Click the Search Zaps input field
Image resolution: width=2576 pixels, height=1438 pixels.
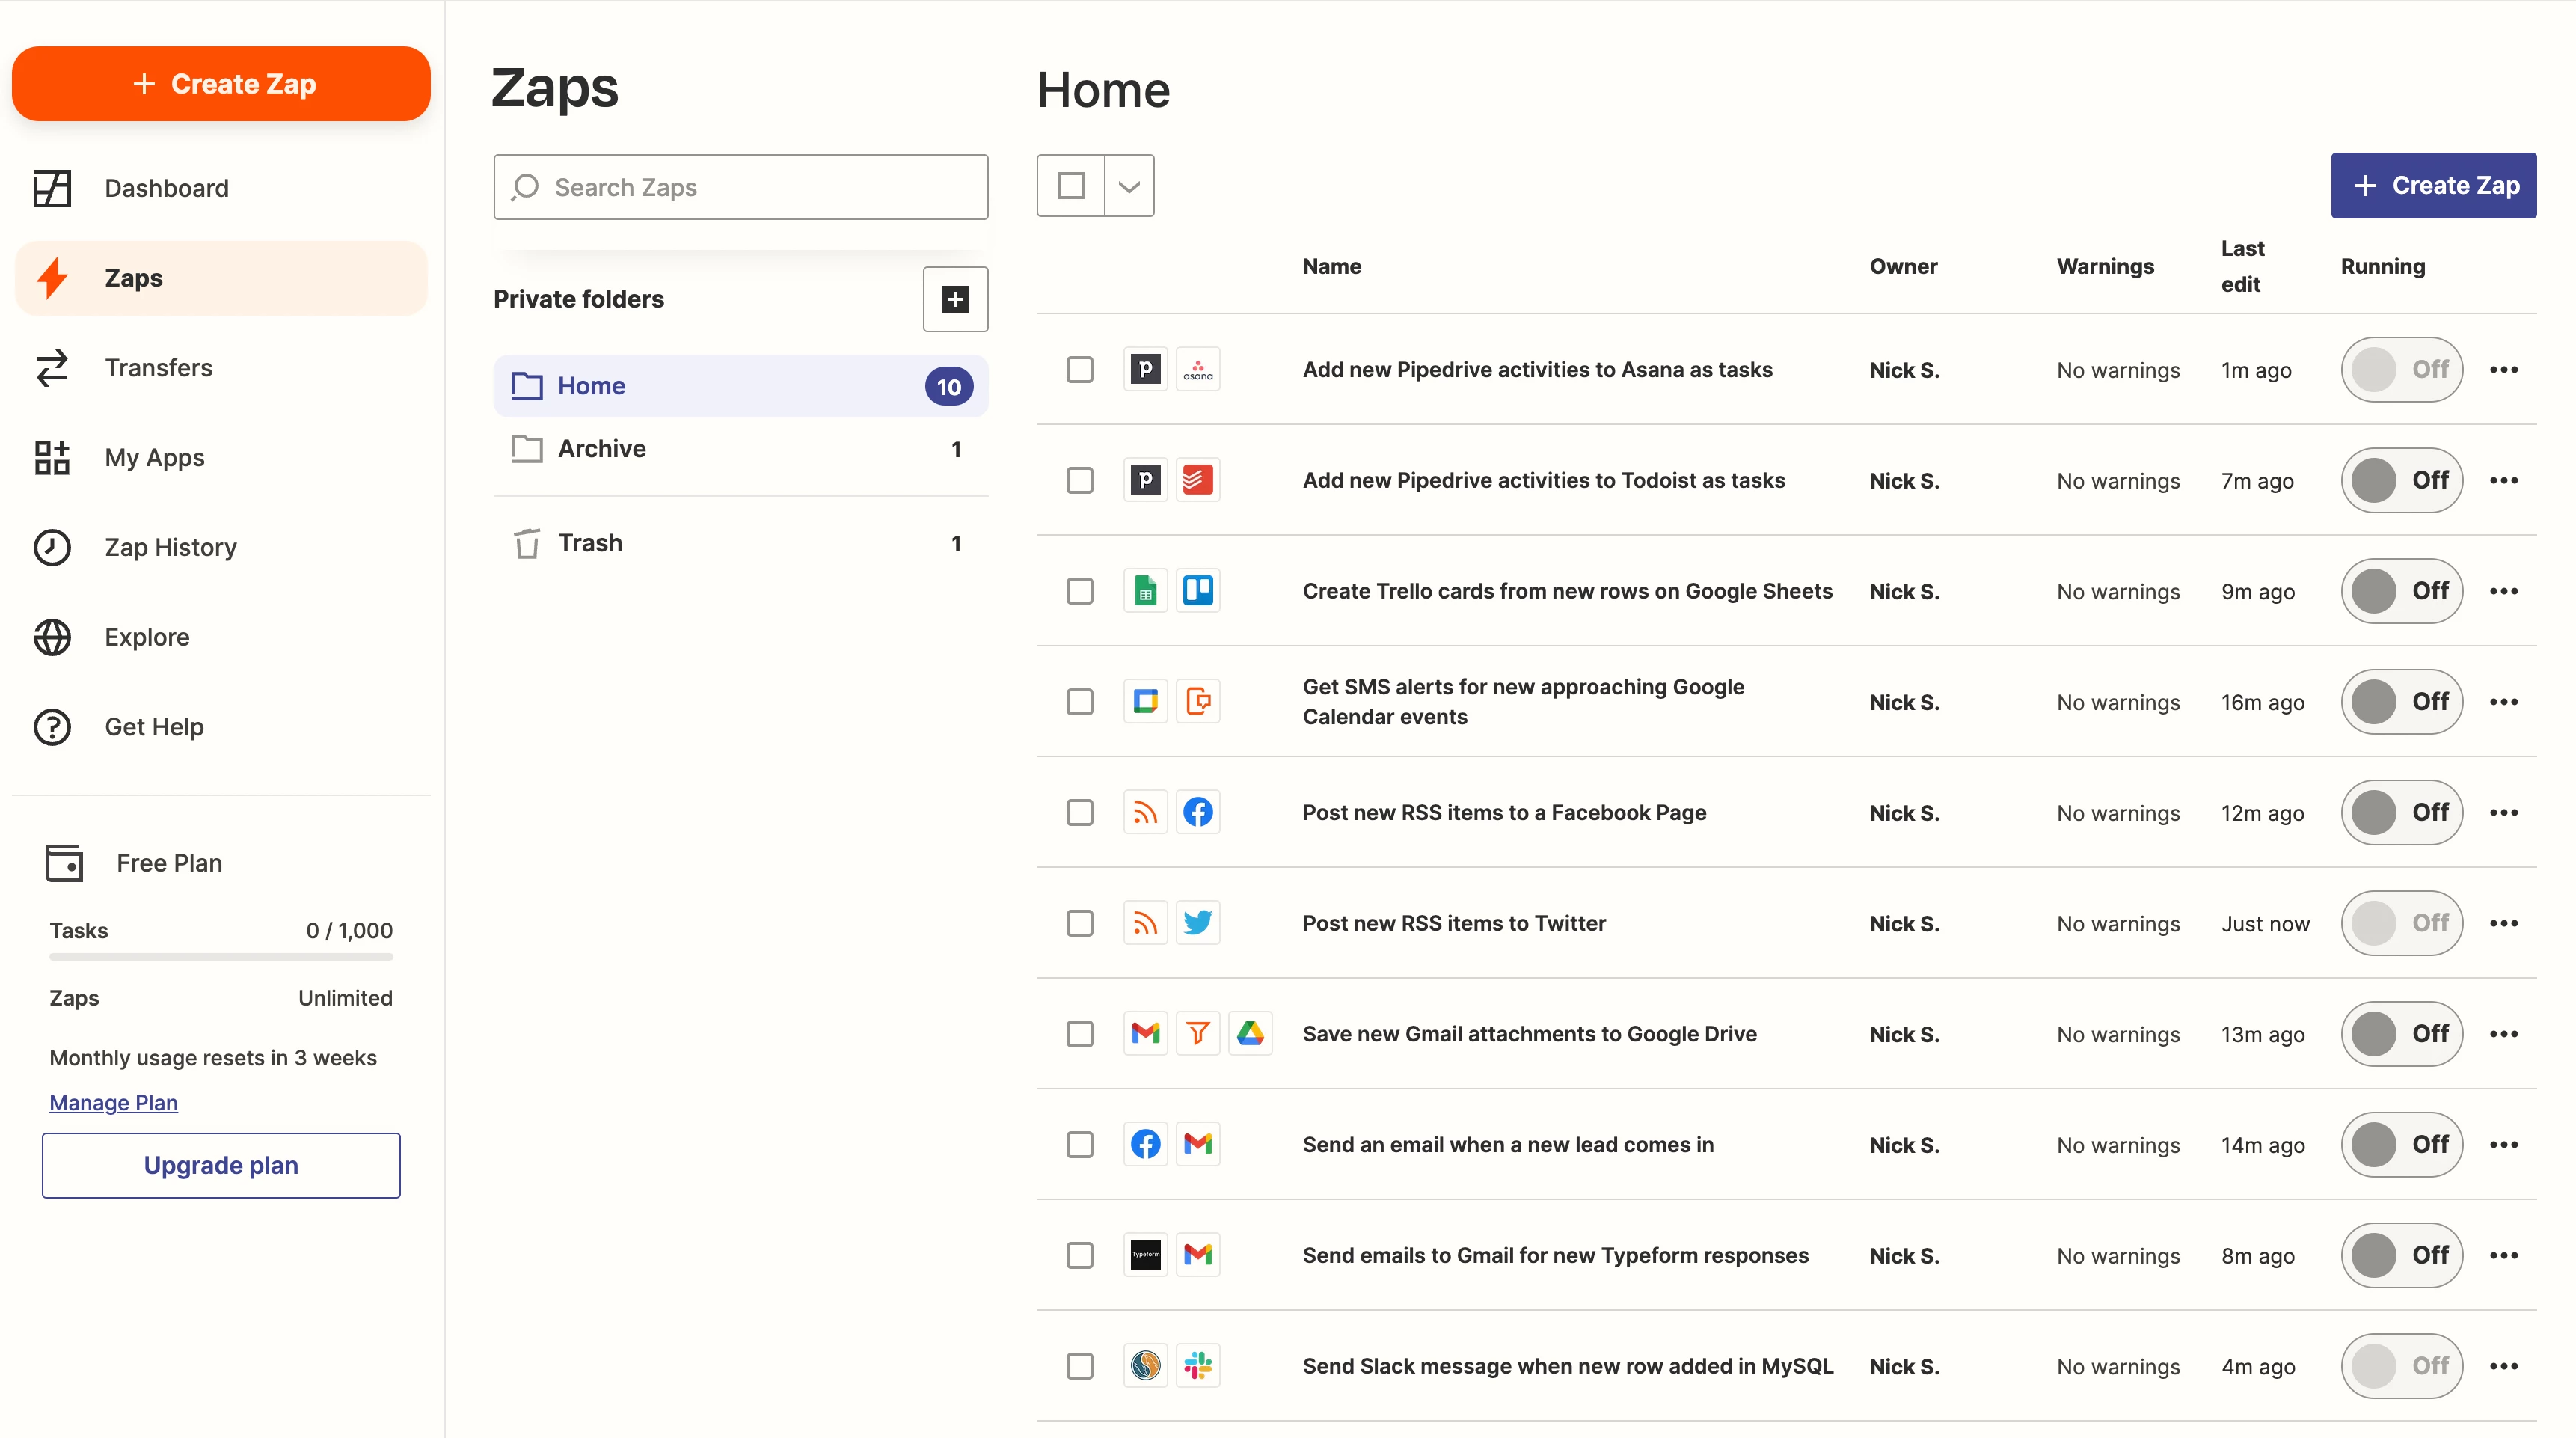click(x=740, y=187)
